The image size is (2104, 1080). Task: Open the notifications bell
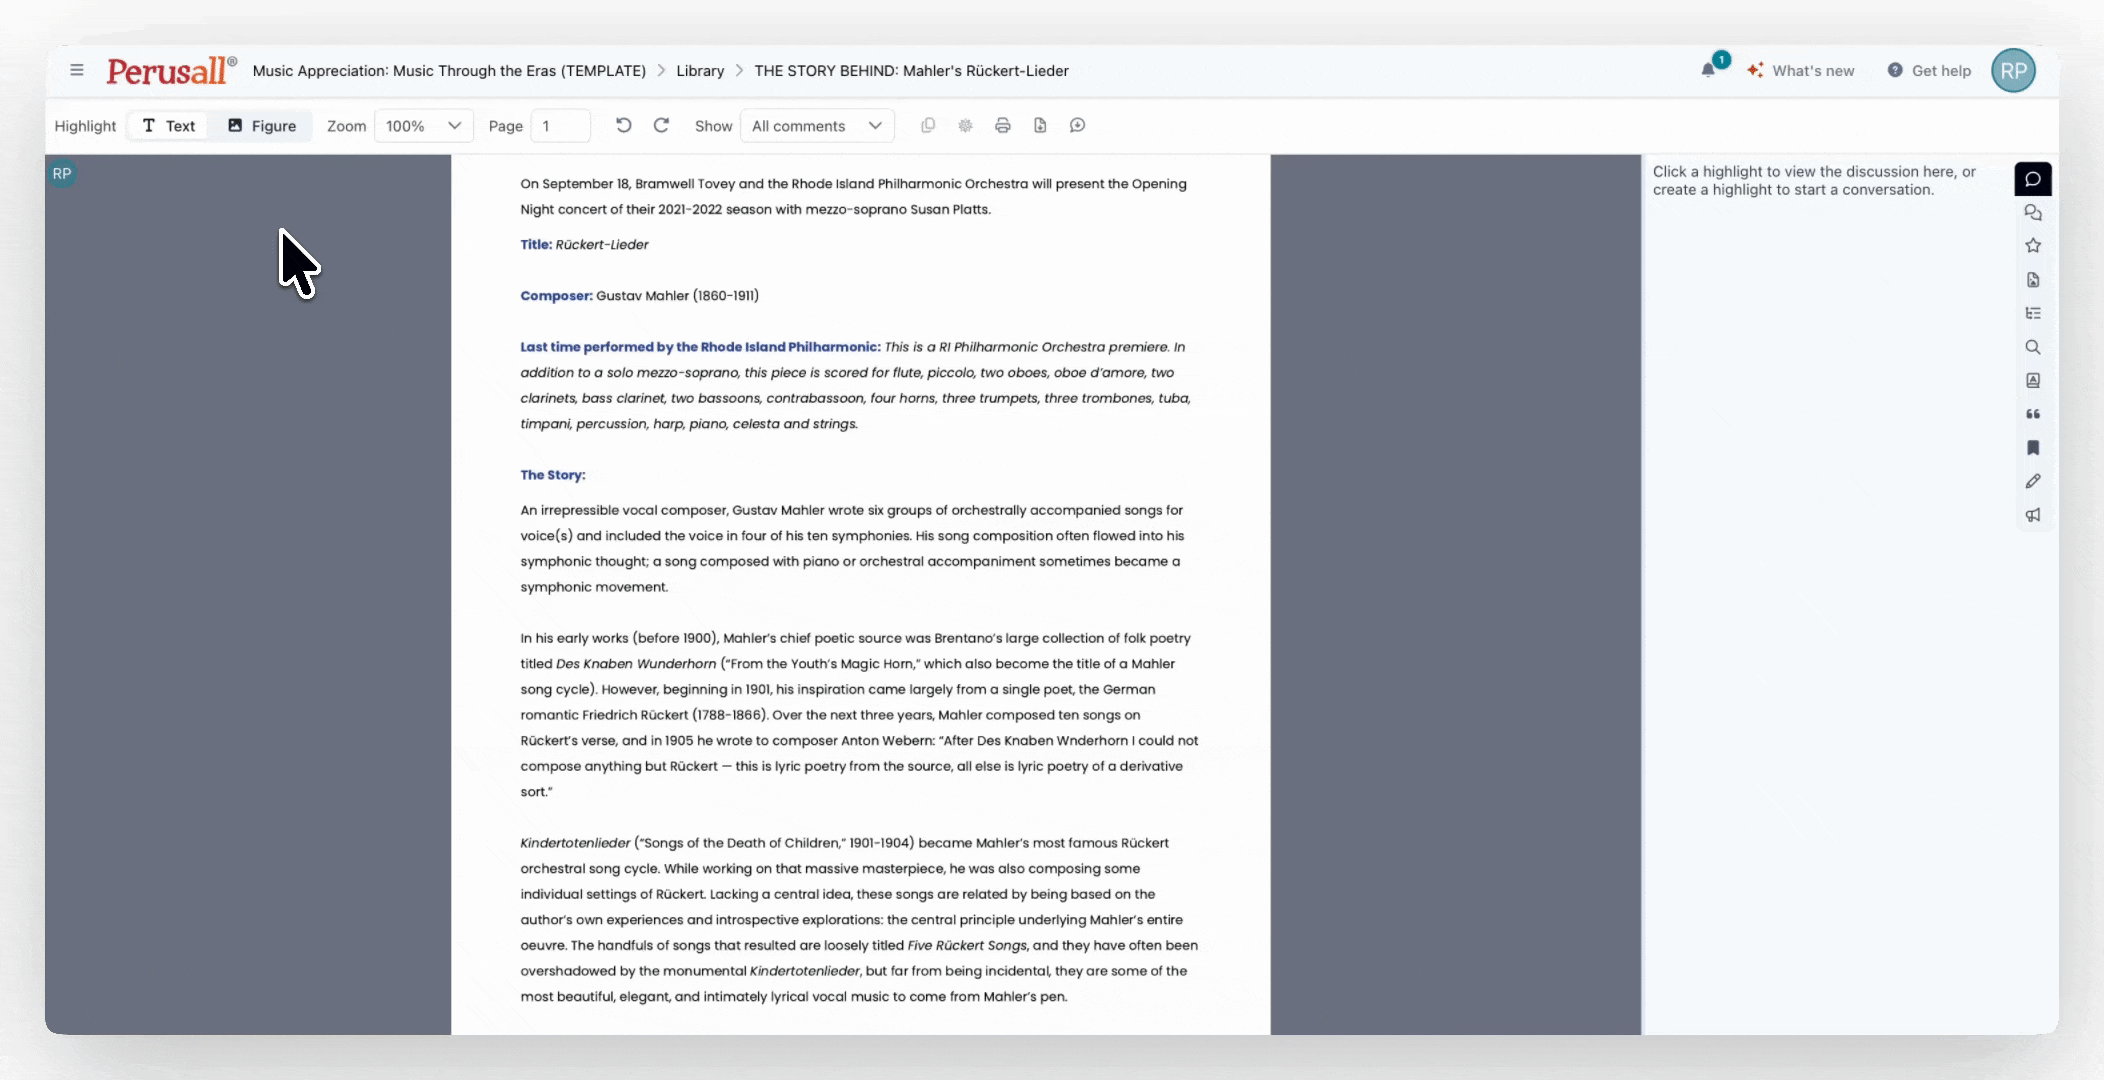1708,70
